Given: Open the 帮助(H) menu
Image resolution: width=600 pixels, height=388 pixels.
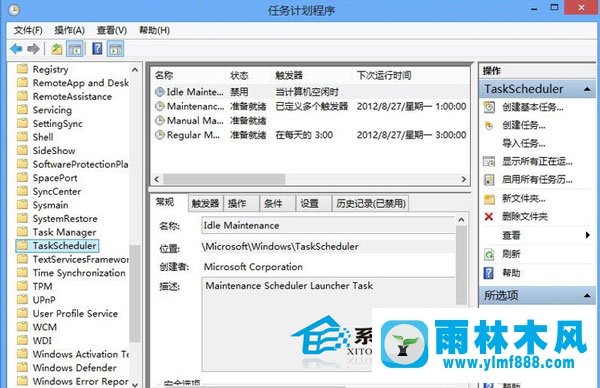Looking at the screenshot, I should click(x=155, y=30).
